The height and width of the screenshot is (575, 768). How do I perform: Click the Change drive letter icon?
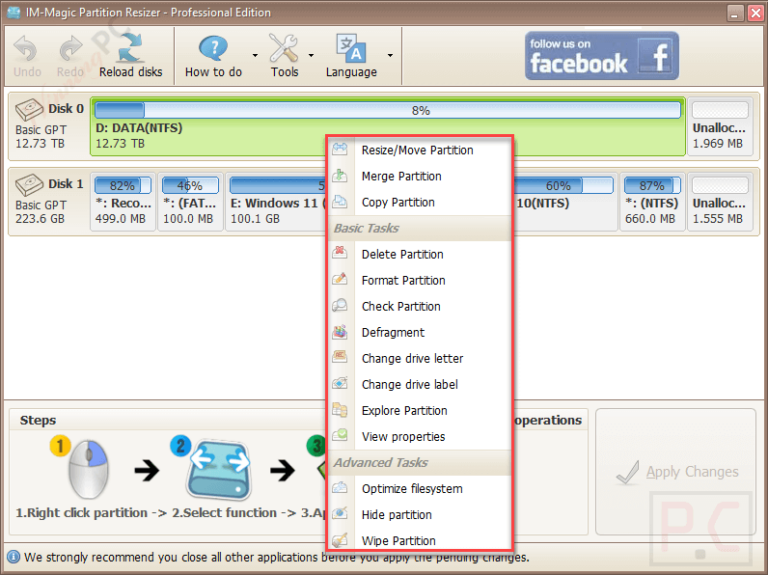(340, 357)
